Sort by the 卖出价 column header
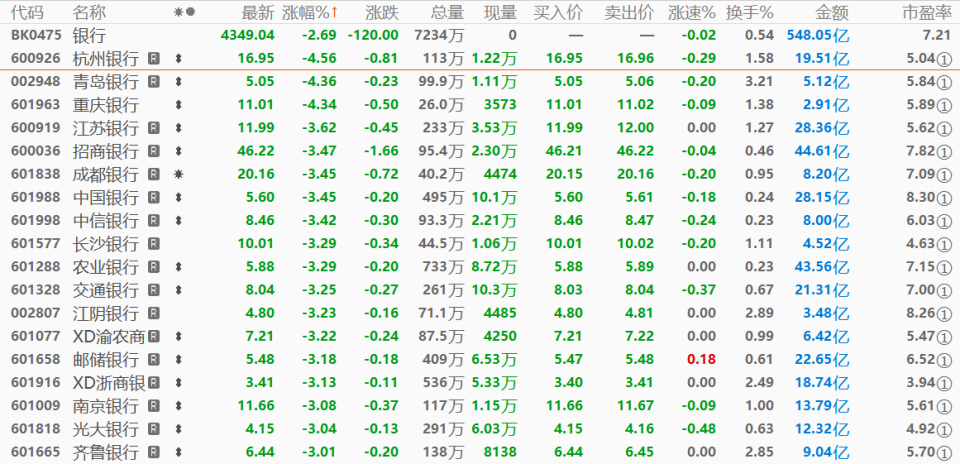Viewport: 960px width, 464px height. [x=629, y=12]
